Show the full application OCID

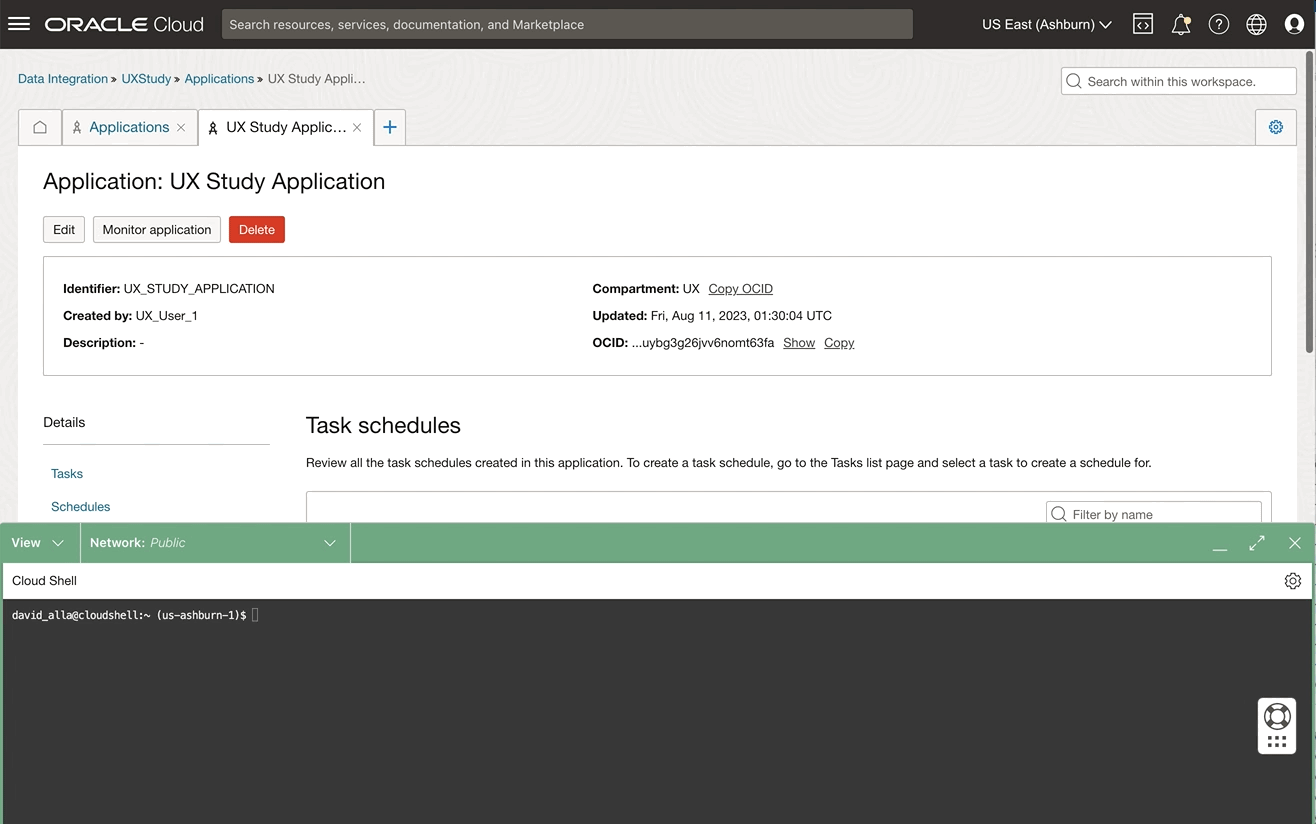[x=799, y=343]
